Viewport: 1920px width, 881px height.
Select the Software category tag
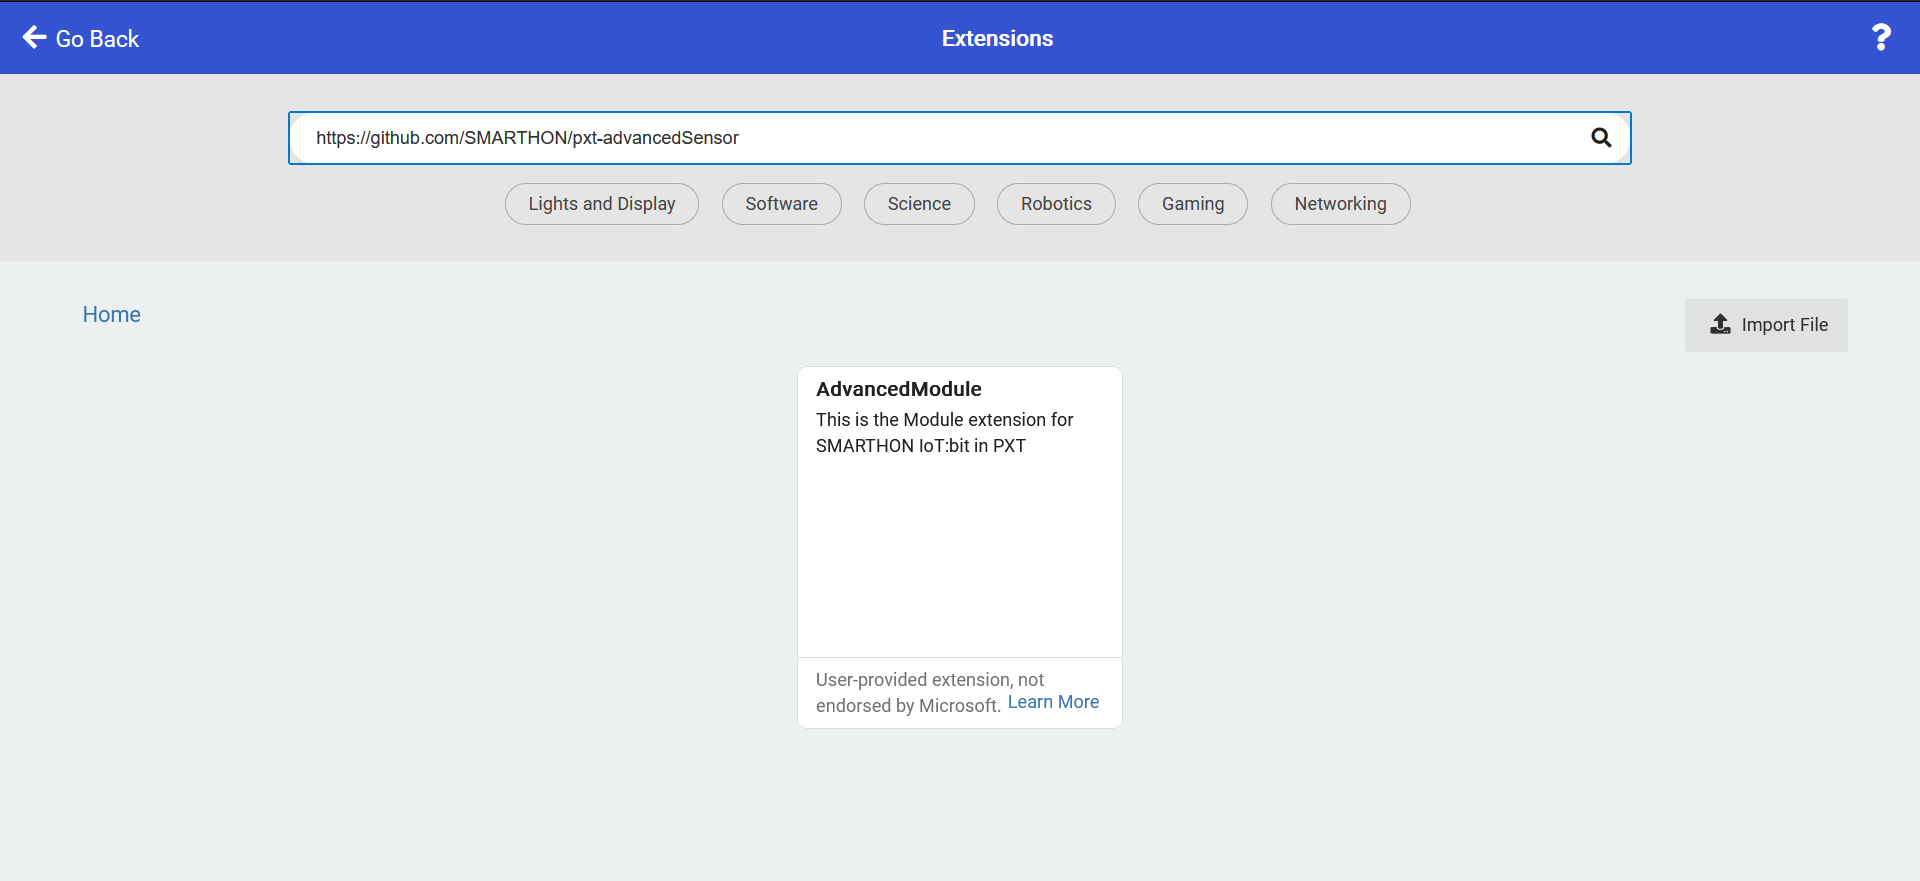782,204
